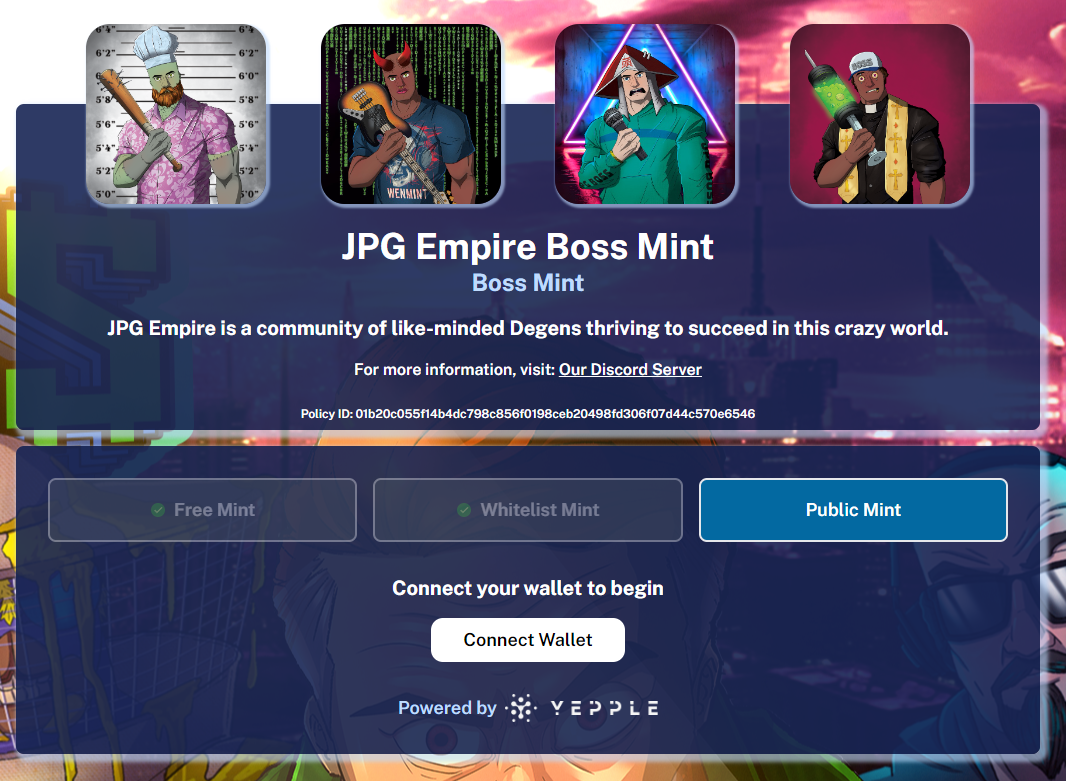The width and height of the screenshot is (1066, 781).
Task: Click the Connect your wallet to begin text
Action: pyautogui.click(x=528, y=588)
